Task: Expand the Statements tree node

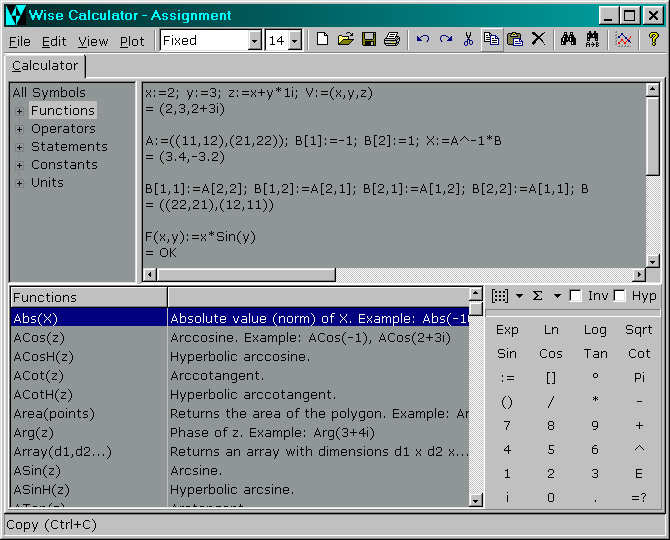Action: 19,147
